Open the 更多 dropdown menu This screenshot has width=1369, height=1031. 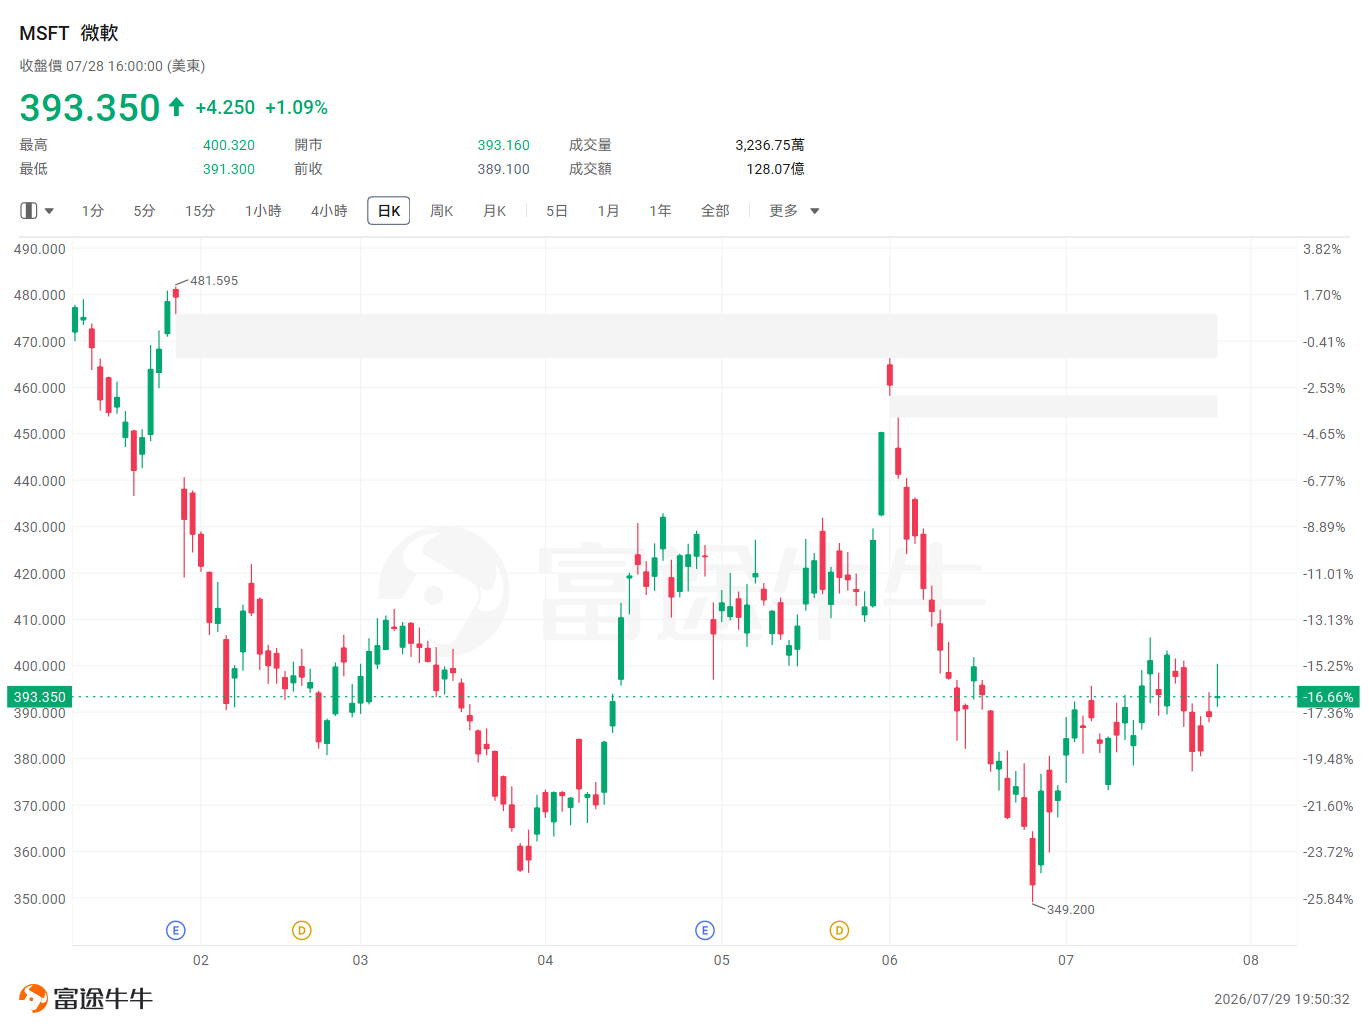(x=794, y=211)
